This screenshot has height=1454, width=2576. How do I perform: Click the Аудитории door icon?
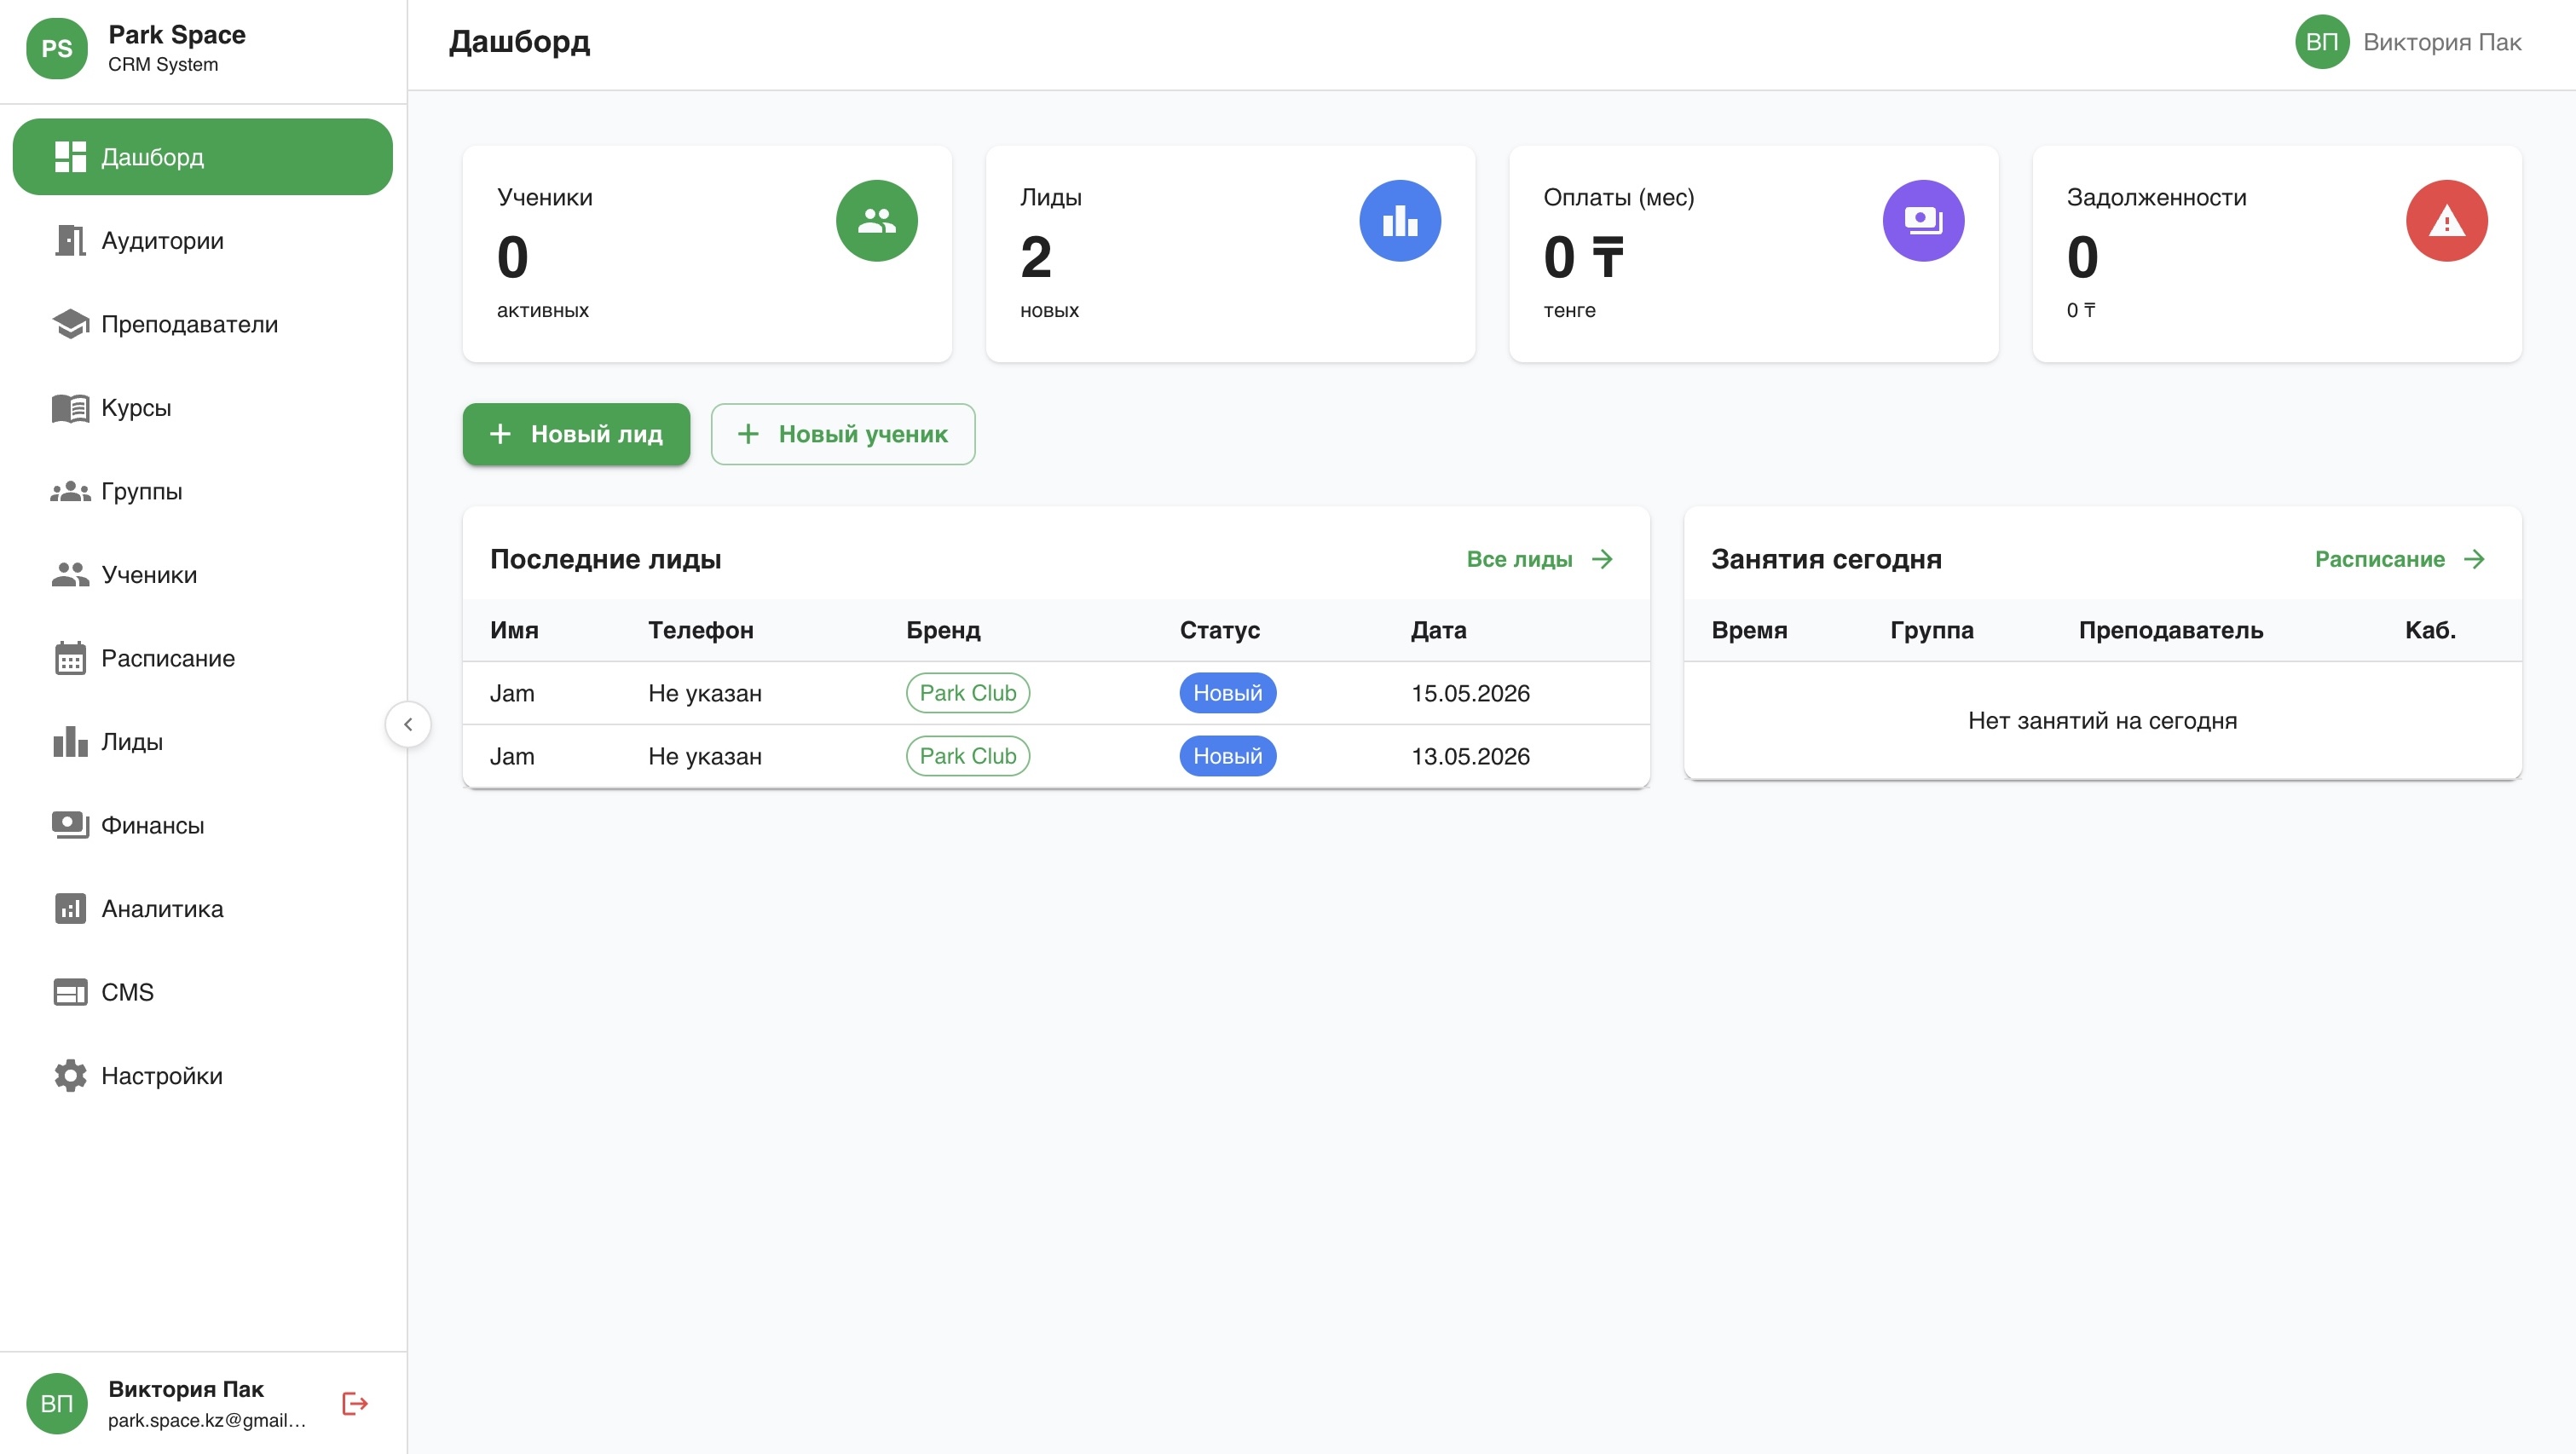tap(70, 241)
